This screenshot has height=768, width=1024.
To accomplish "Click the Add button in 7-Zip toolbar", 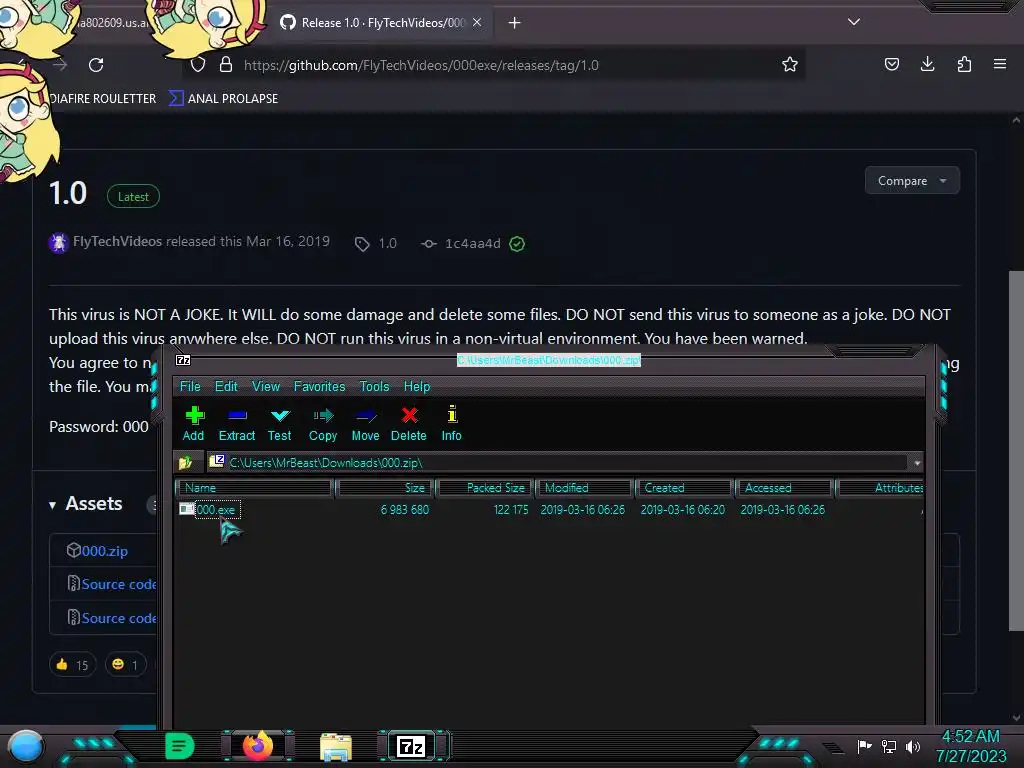I will point(193,424).
